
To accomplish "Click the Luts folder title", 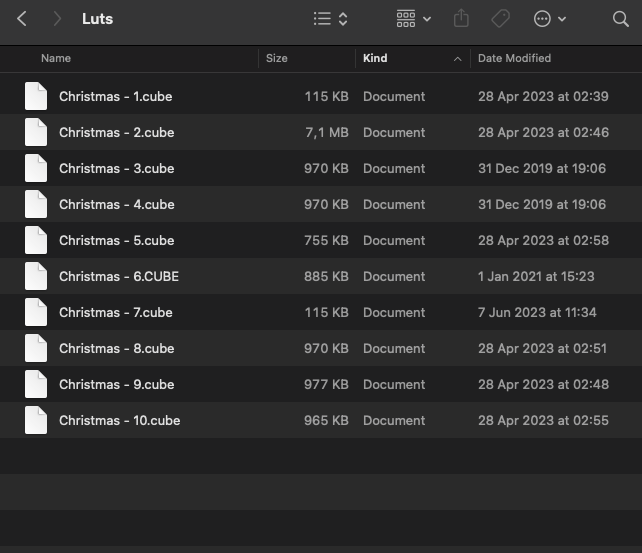I will [97, 19].
